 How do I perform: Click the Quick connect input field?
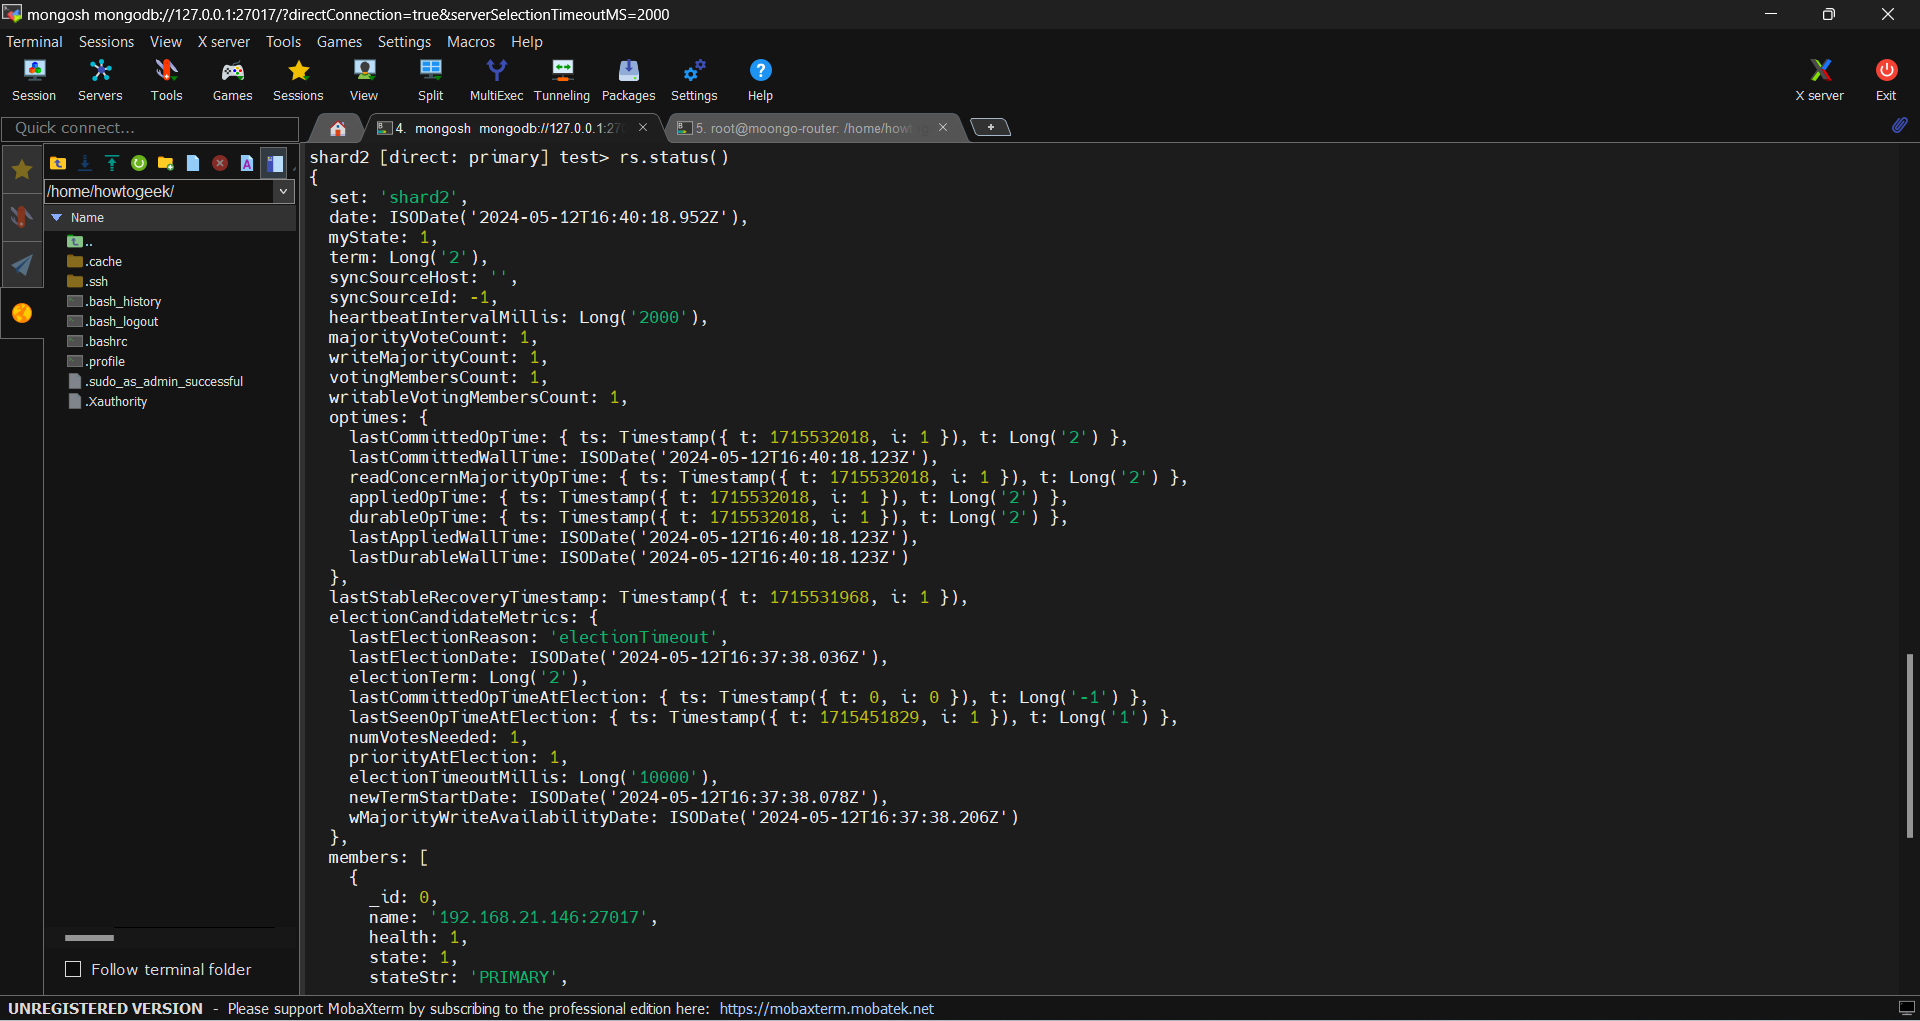point(150,128)
